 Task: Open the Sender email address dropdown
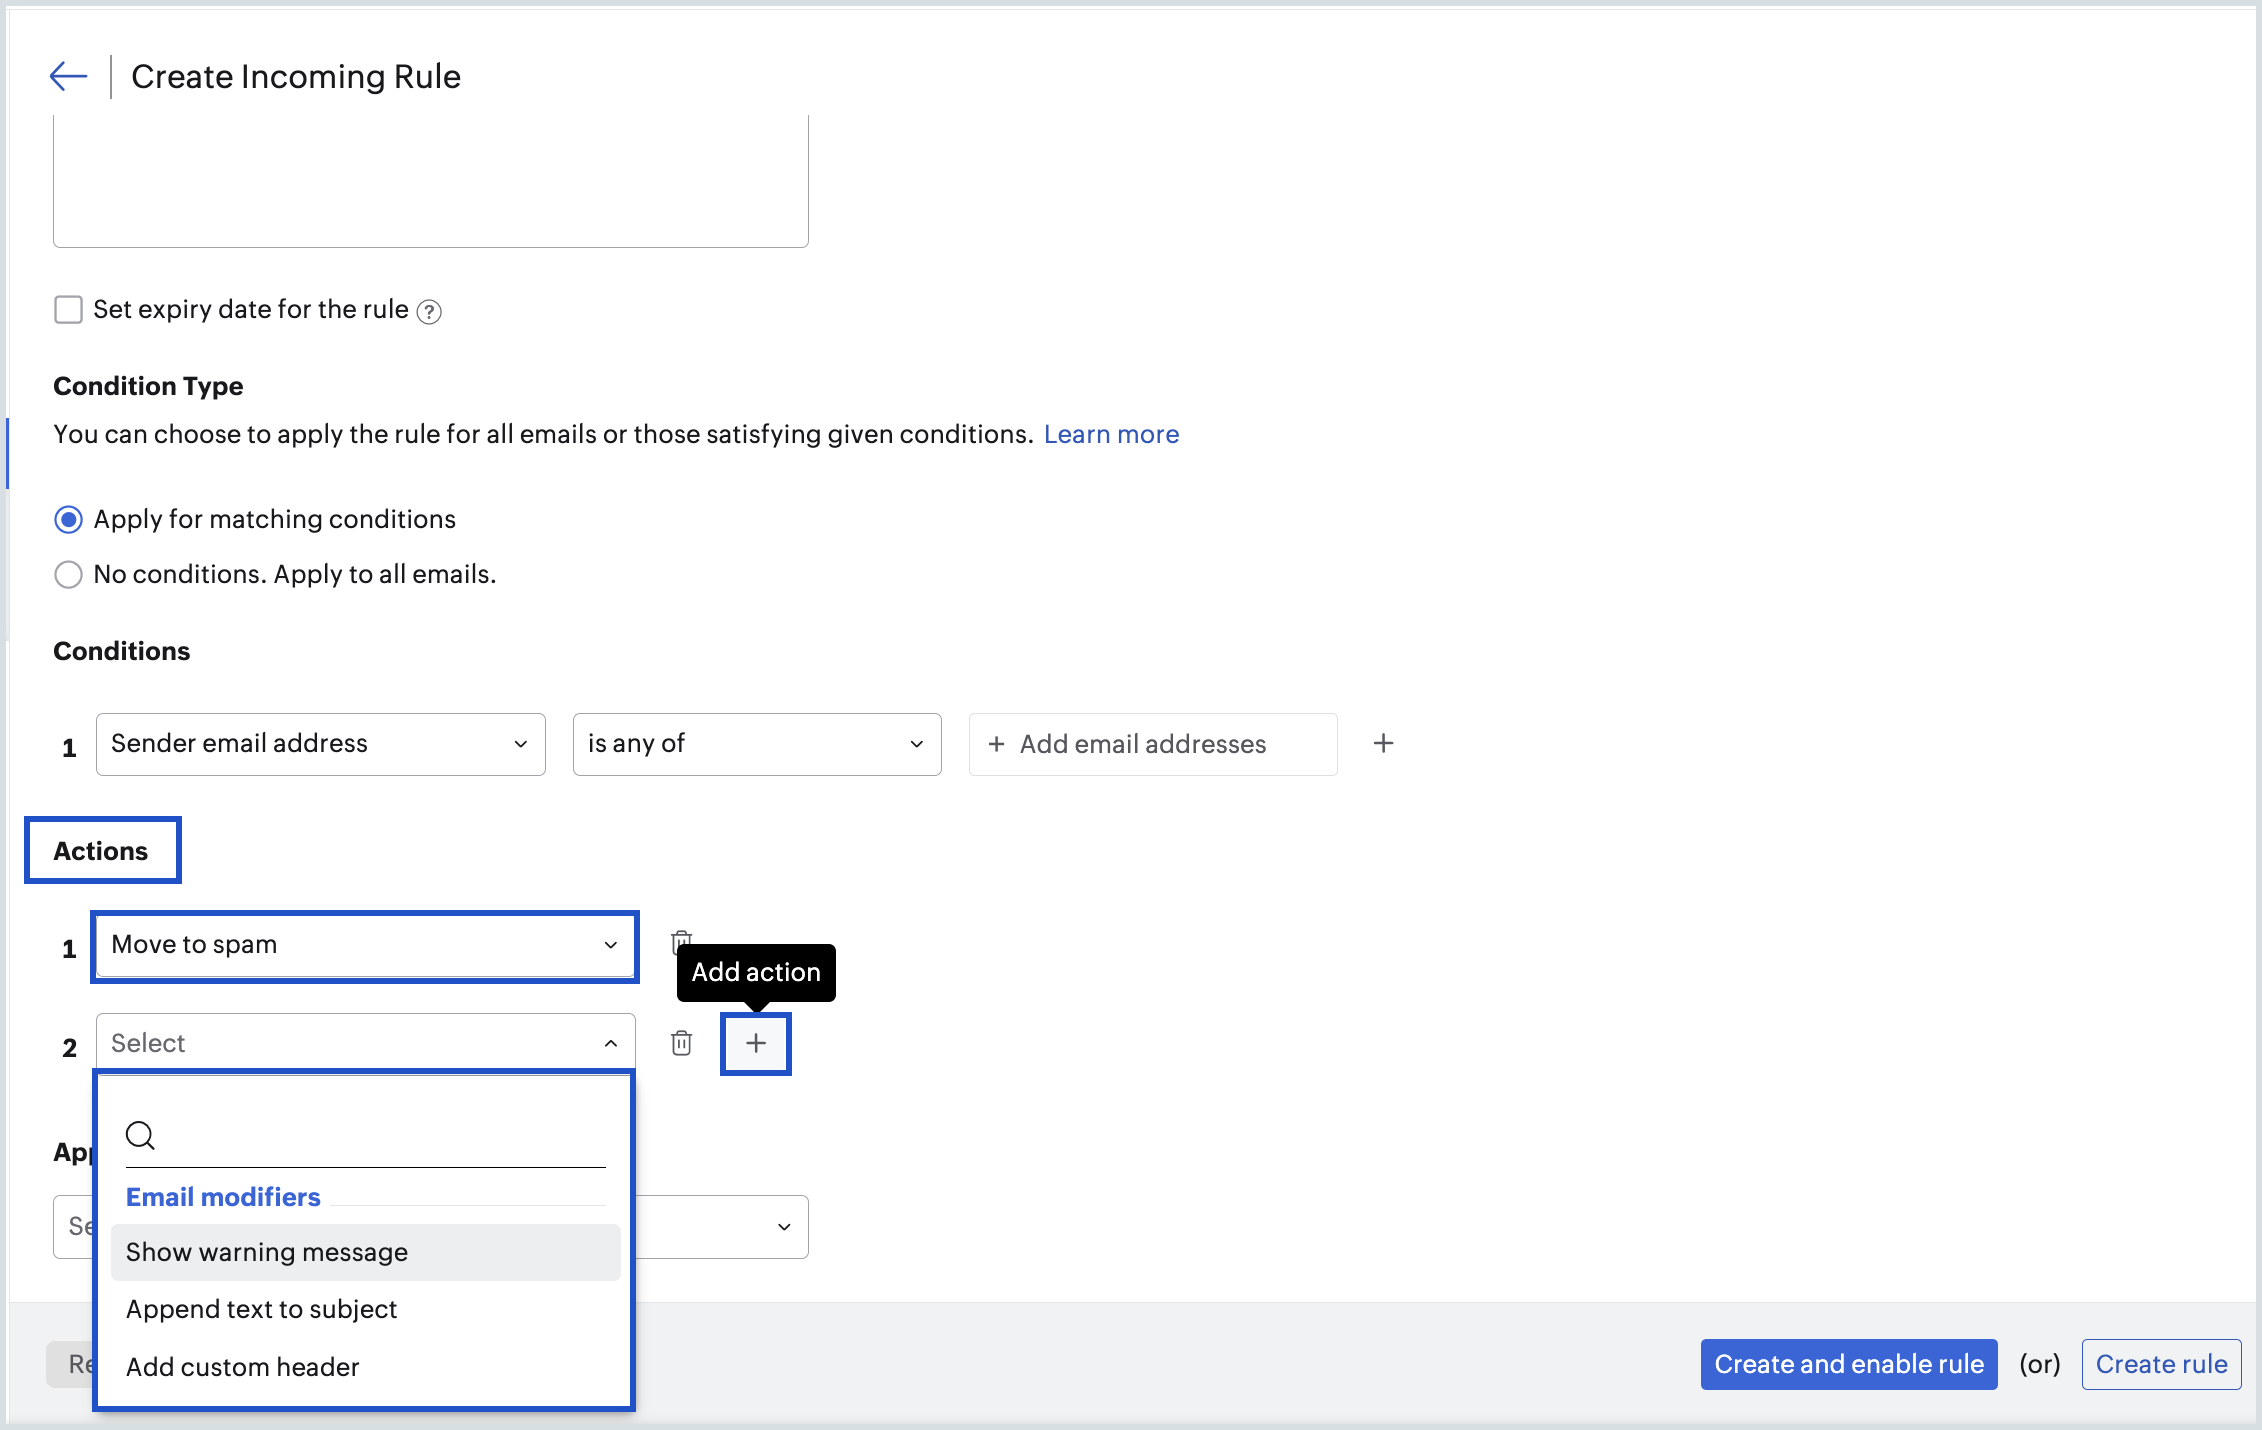(320, 743)
